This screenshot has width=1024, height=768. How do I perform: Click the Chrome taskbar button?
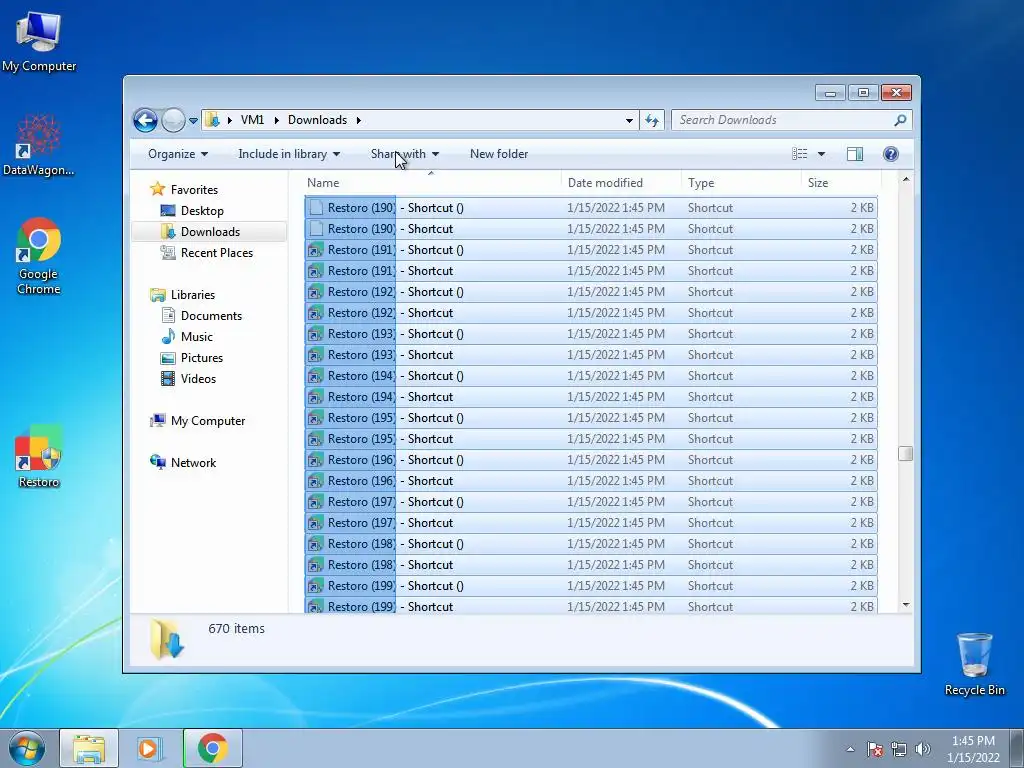pyautogui.click(x=213, y=748)
